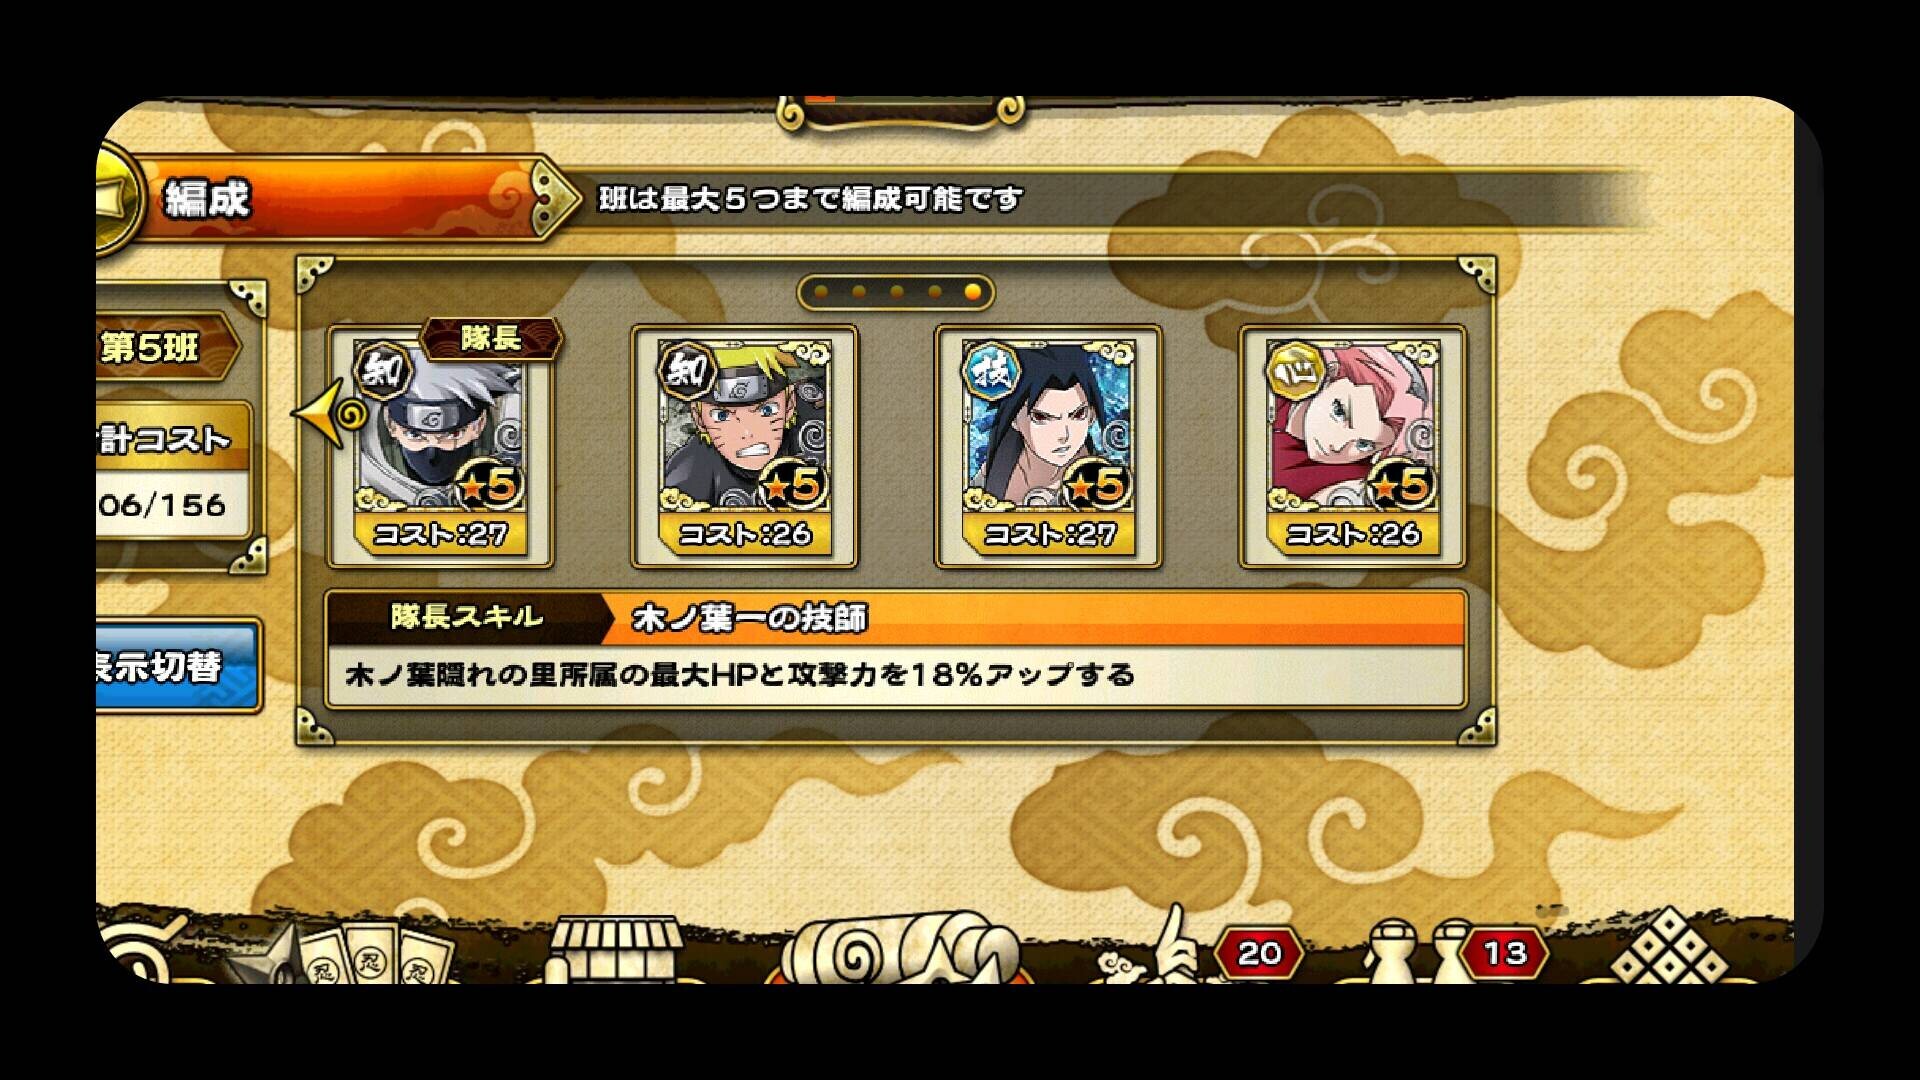Viewport: 1920px width, 1080px height.
Task: Select the Naruto card costing 26
Action: click(x=744, y=446)
